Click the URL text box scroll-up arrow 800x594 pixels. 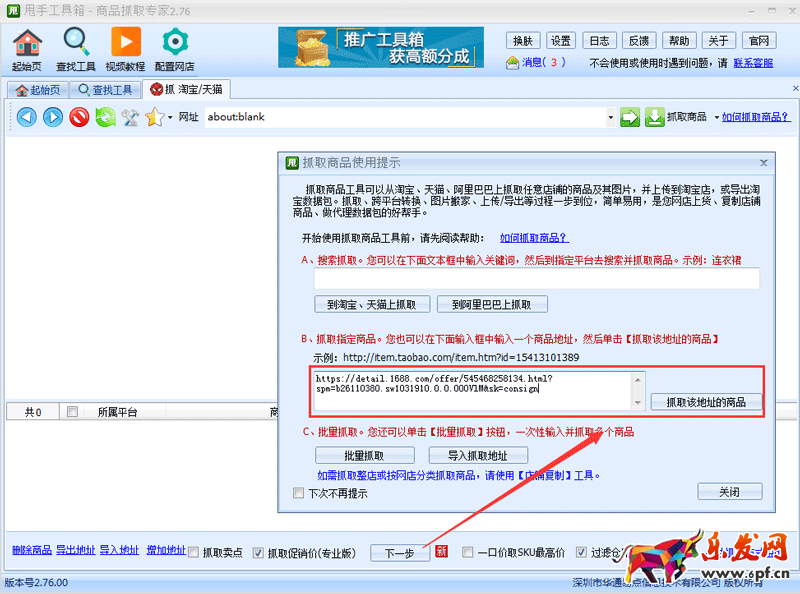point(638,380)
